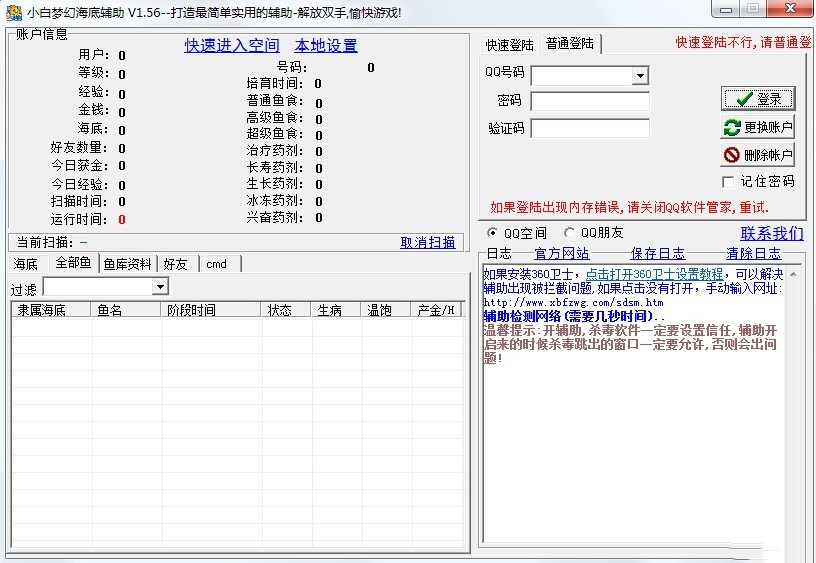Click the 温饱 column header
This screenshot has width=816, height=563.
(386, 310)
